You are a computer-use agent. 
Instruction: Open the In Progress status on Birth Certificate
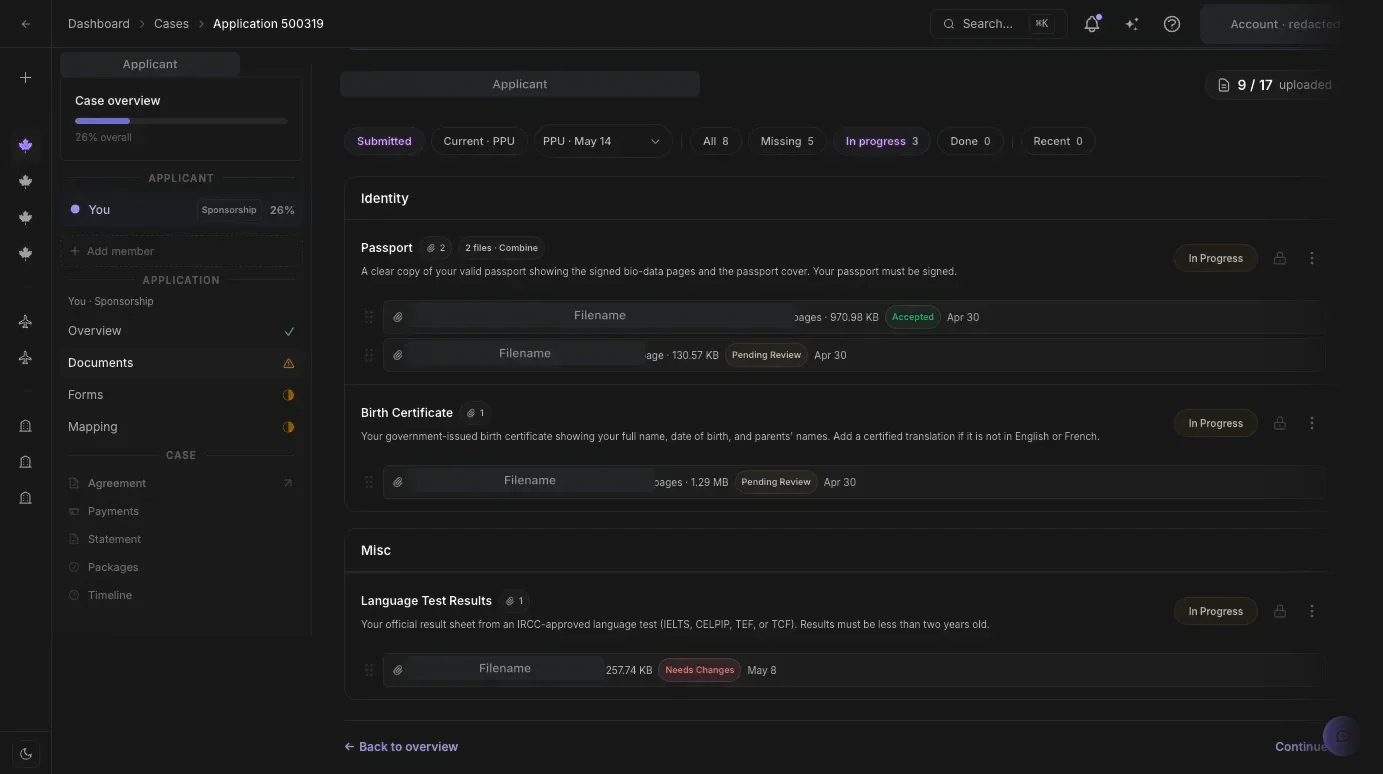1215,423
